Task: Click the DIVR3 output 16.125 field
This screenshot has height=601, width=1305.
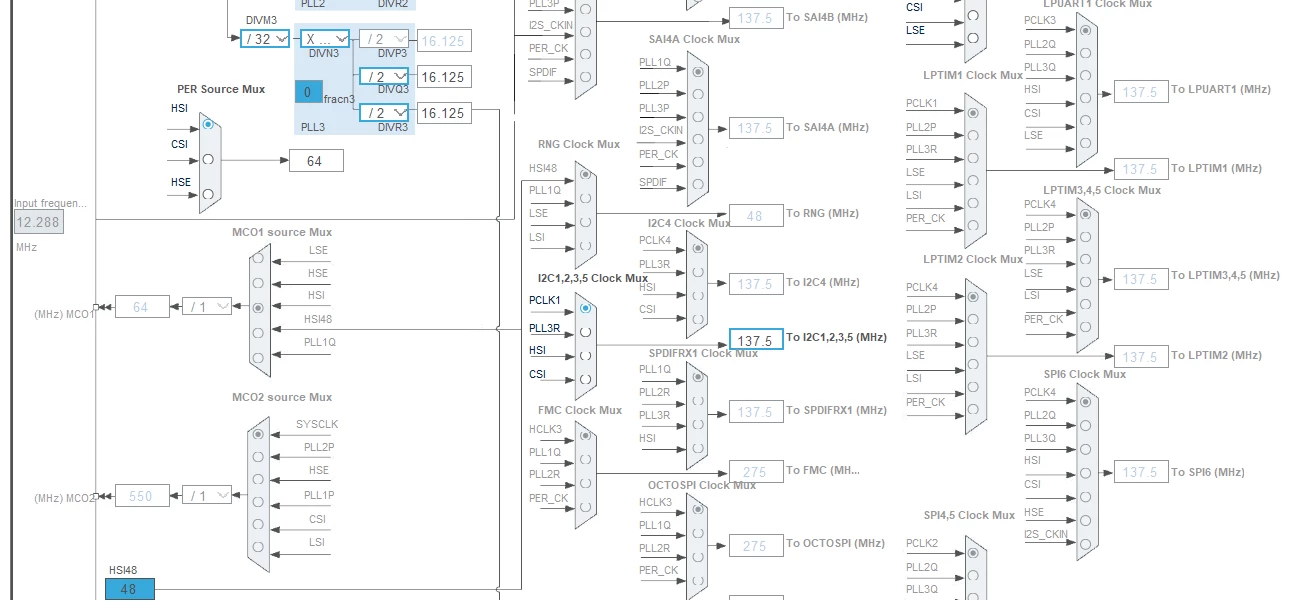Action: (444, 113)
